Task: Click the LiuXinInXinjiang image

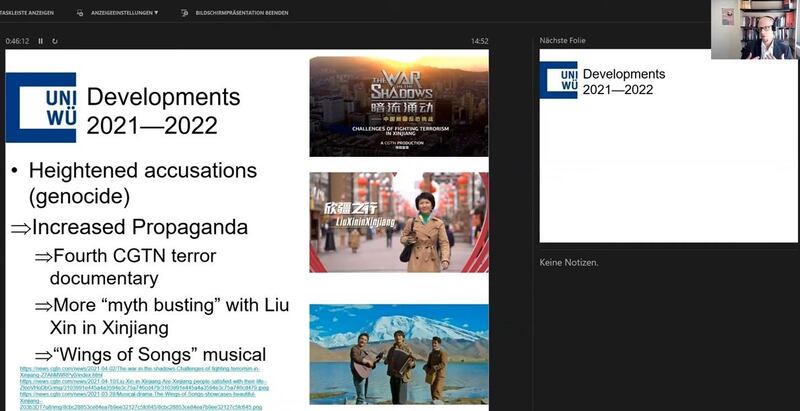Action: (398, 222)
